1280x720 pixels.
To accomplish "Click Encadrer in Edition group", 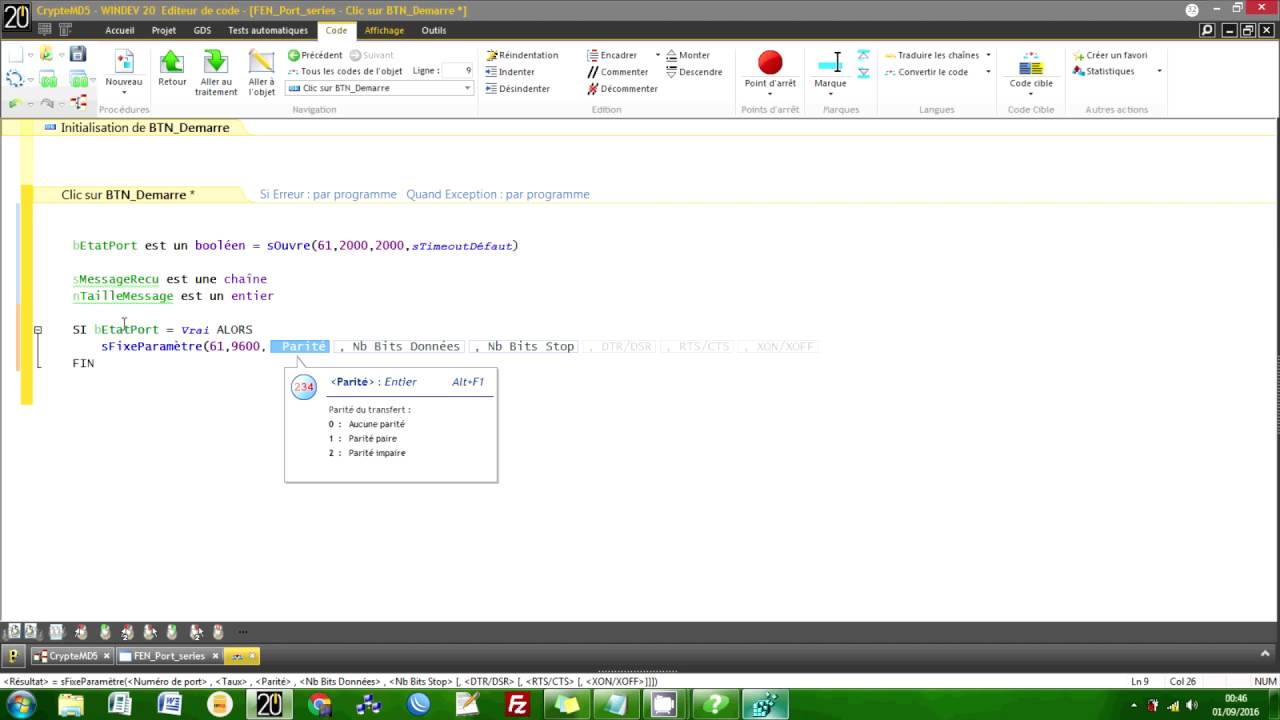I will pos(612,55).
